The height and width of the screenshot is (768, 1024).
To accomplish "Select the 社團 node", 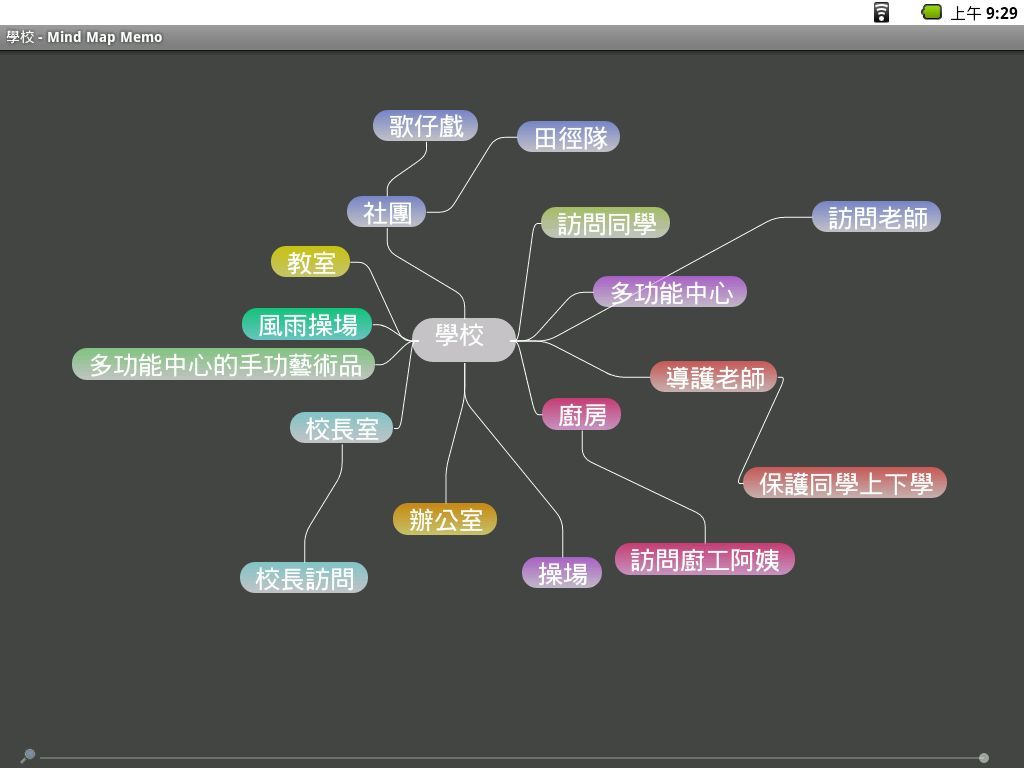I will pos(386,212).
